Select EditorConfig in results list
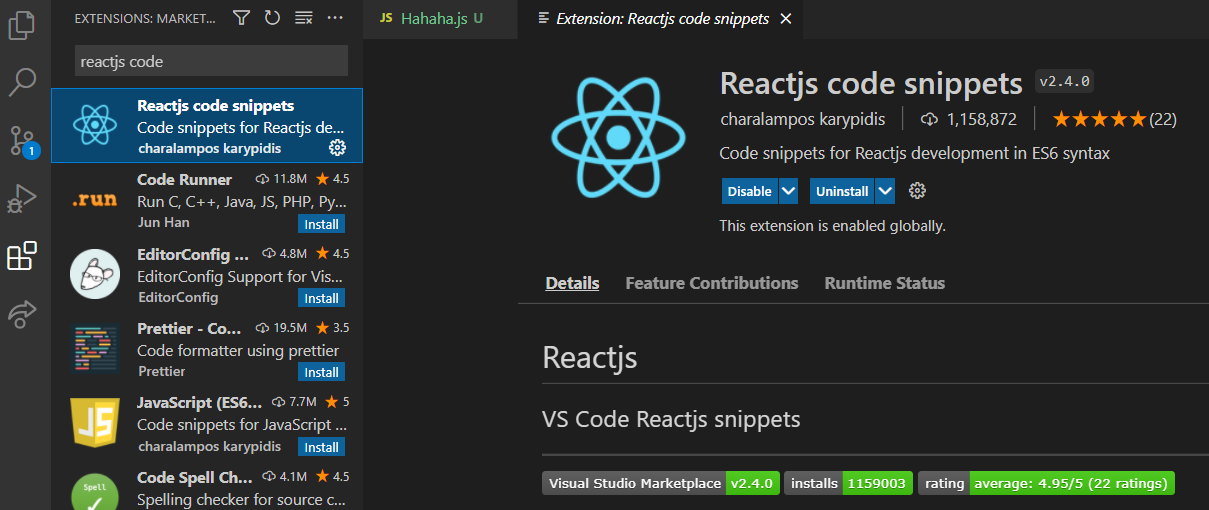The image size is (1209, 510). pyautogui.click(x=207, y=274)
